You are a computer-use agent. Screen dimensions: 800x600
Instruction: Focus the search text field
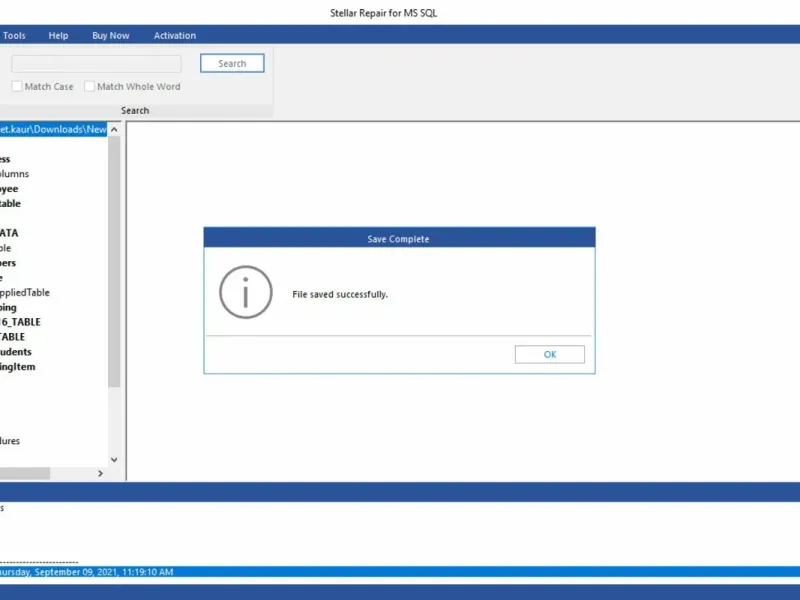pos(96,64)
